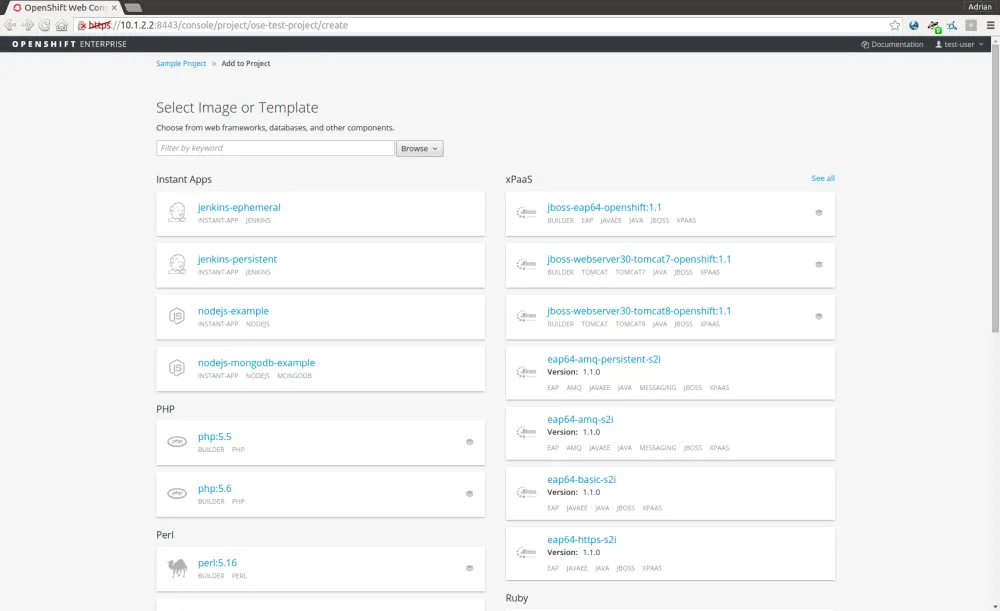Click the See all link under xPaaS
Viewport: 1000px width, 611px height.
(x=822, y=178)
